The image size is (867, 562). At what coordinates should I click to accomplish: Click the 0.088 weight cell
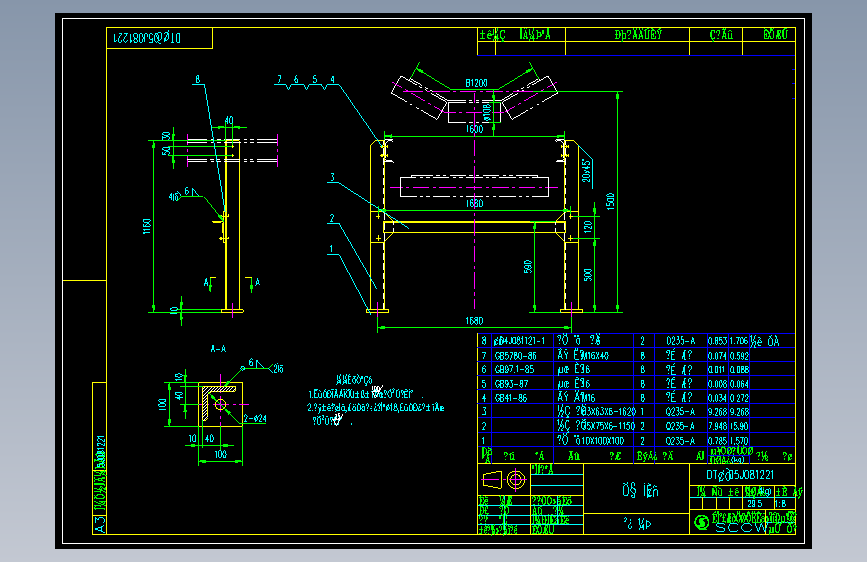click(739, 370)
